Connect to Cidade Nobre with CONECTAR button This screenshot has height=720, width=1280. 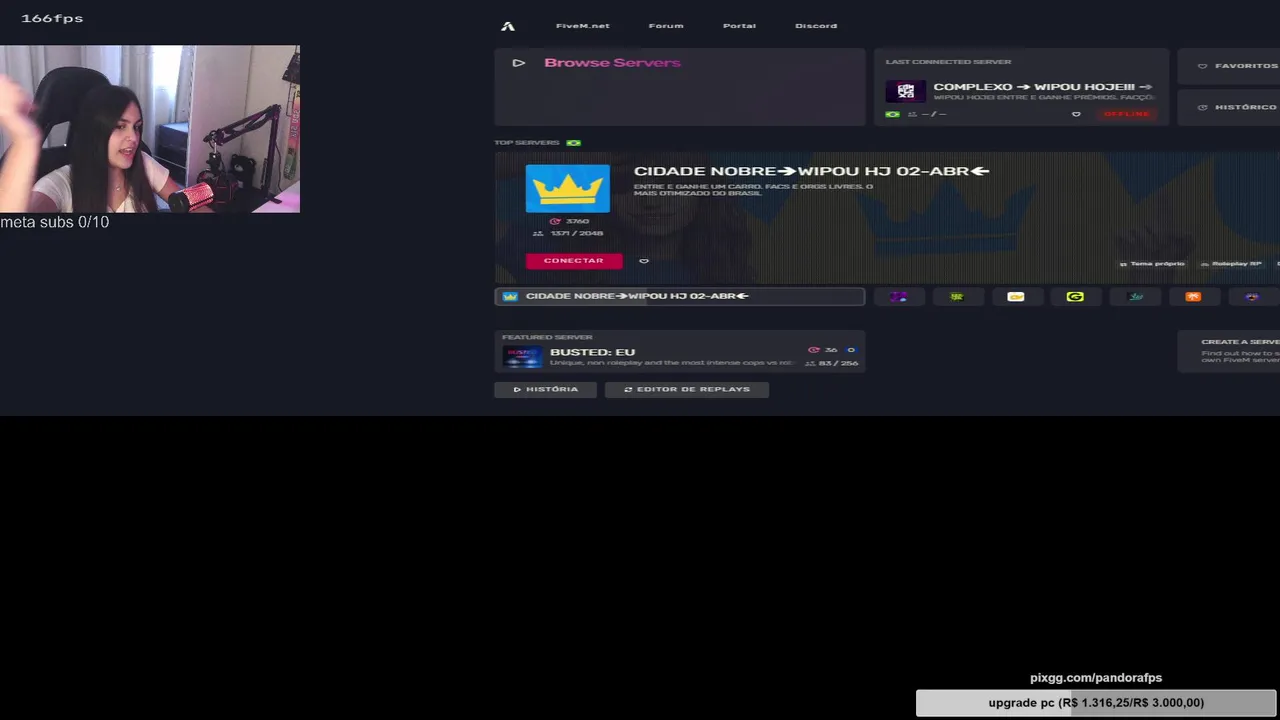coord(574,261)
